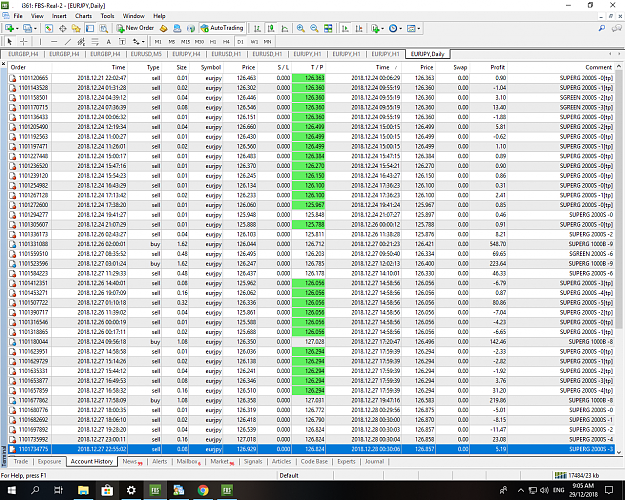The width and height of the screenshot is (625, 500).
Task: Open the Profiles toolbar icon
Action: tap(28, 28)
